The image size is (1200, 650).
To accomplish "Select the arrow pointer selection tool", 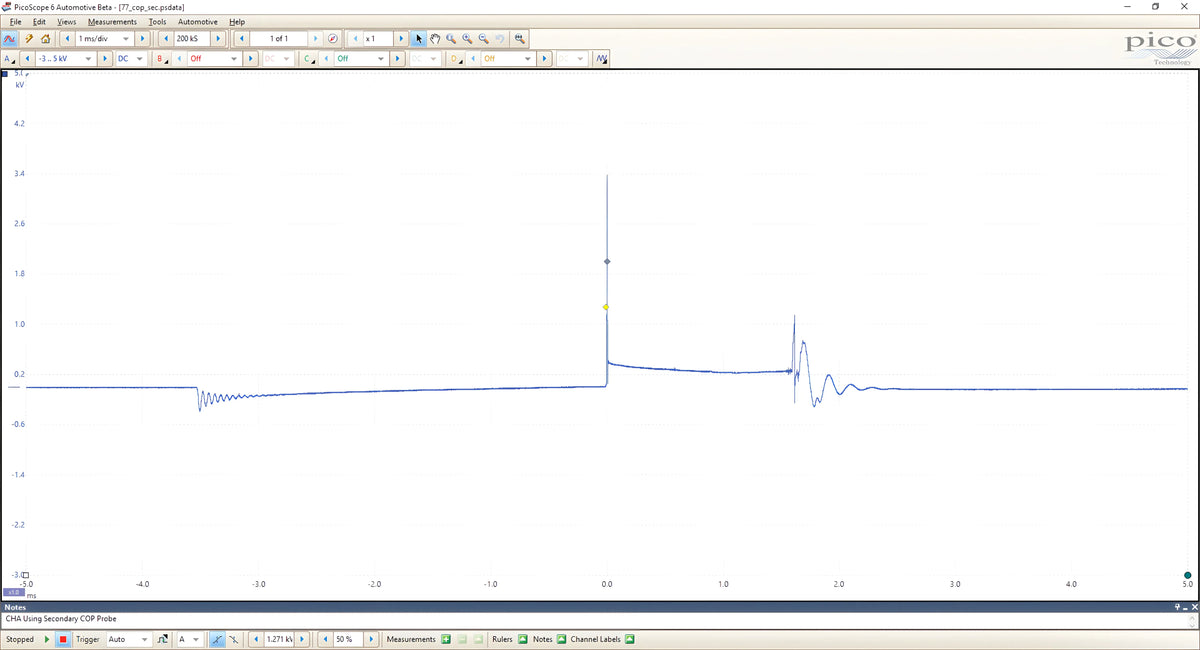I will pos(419,38).
